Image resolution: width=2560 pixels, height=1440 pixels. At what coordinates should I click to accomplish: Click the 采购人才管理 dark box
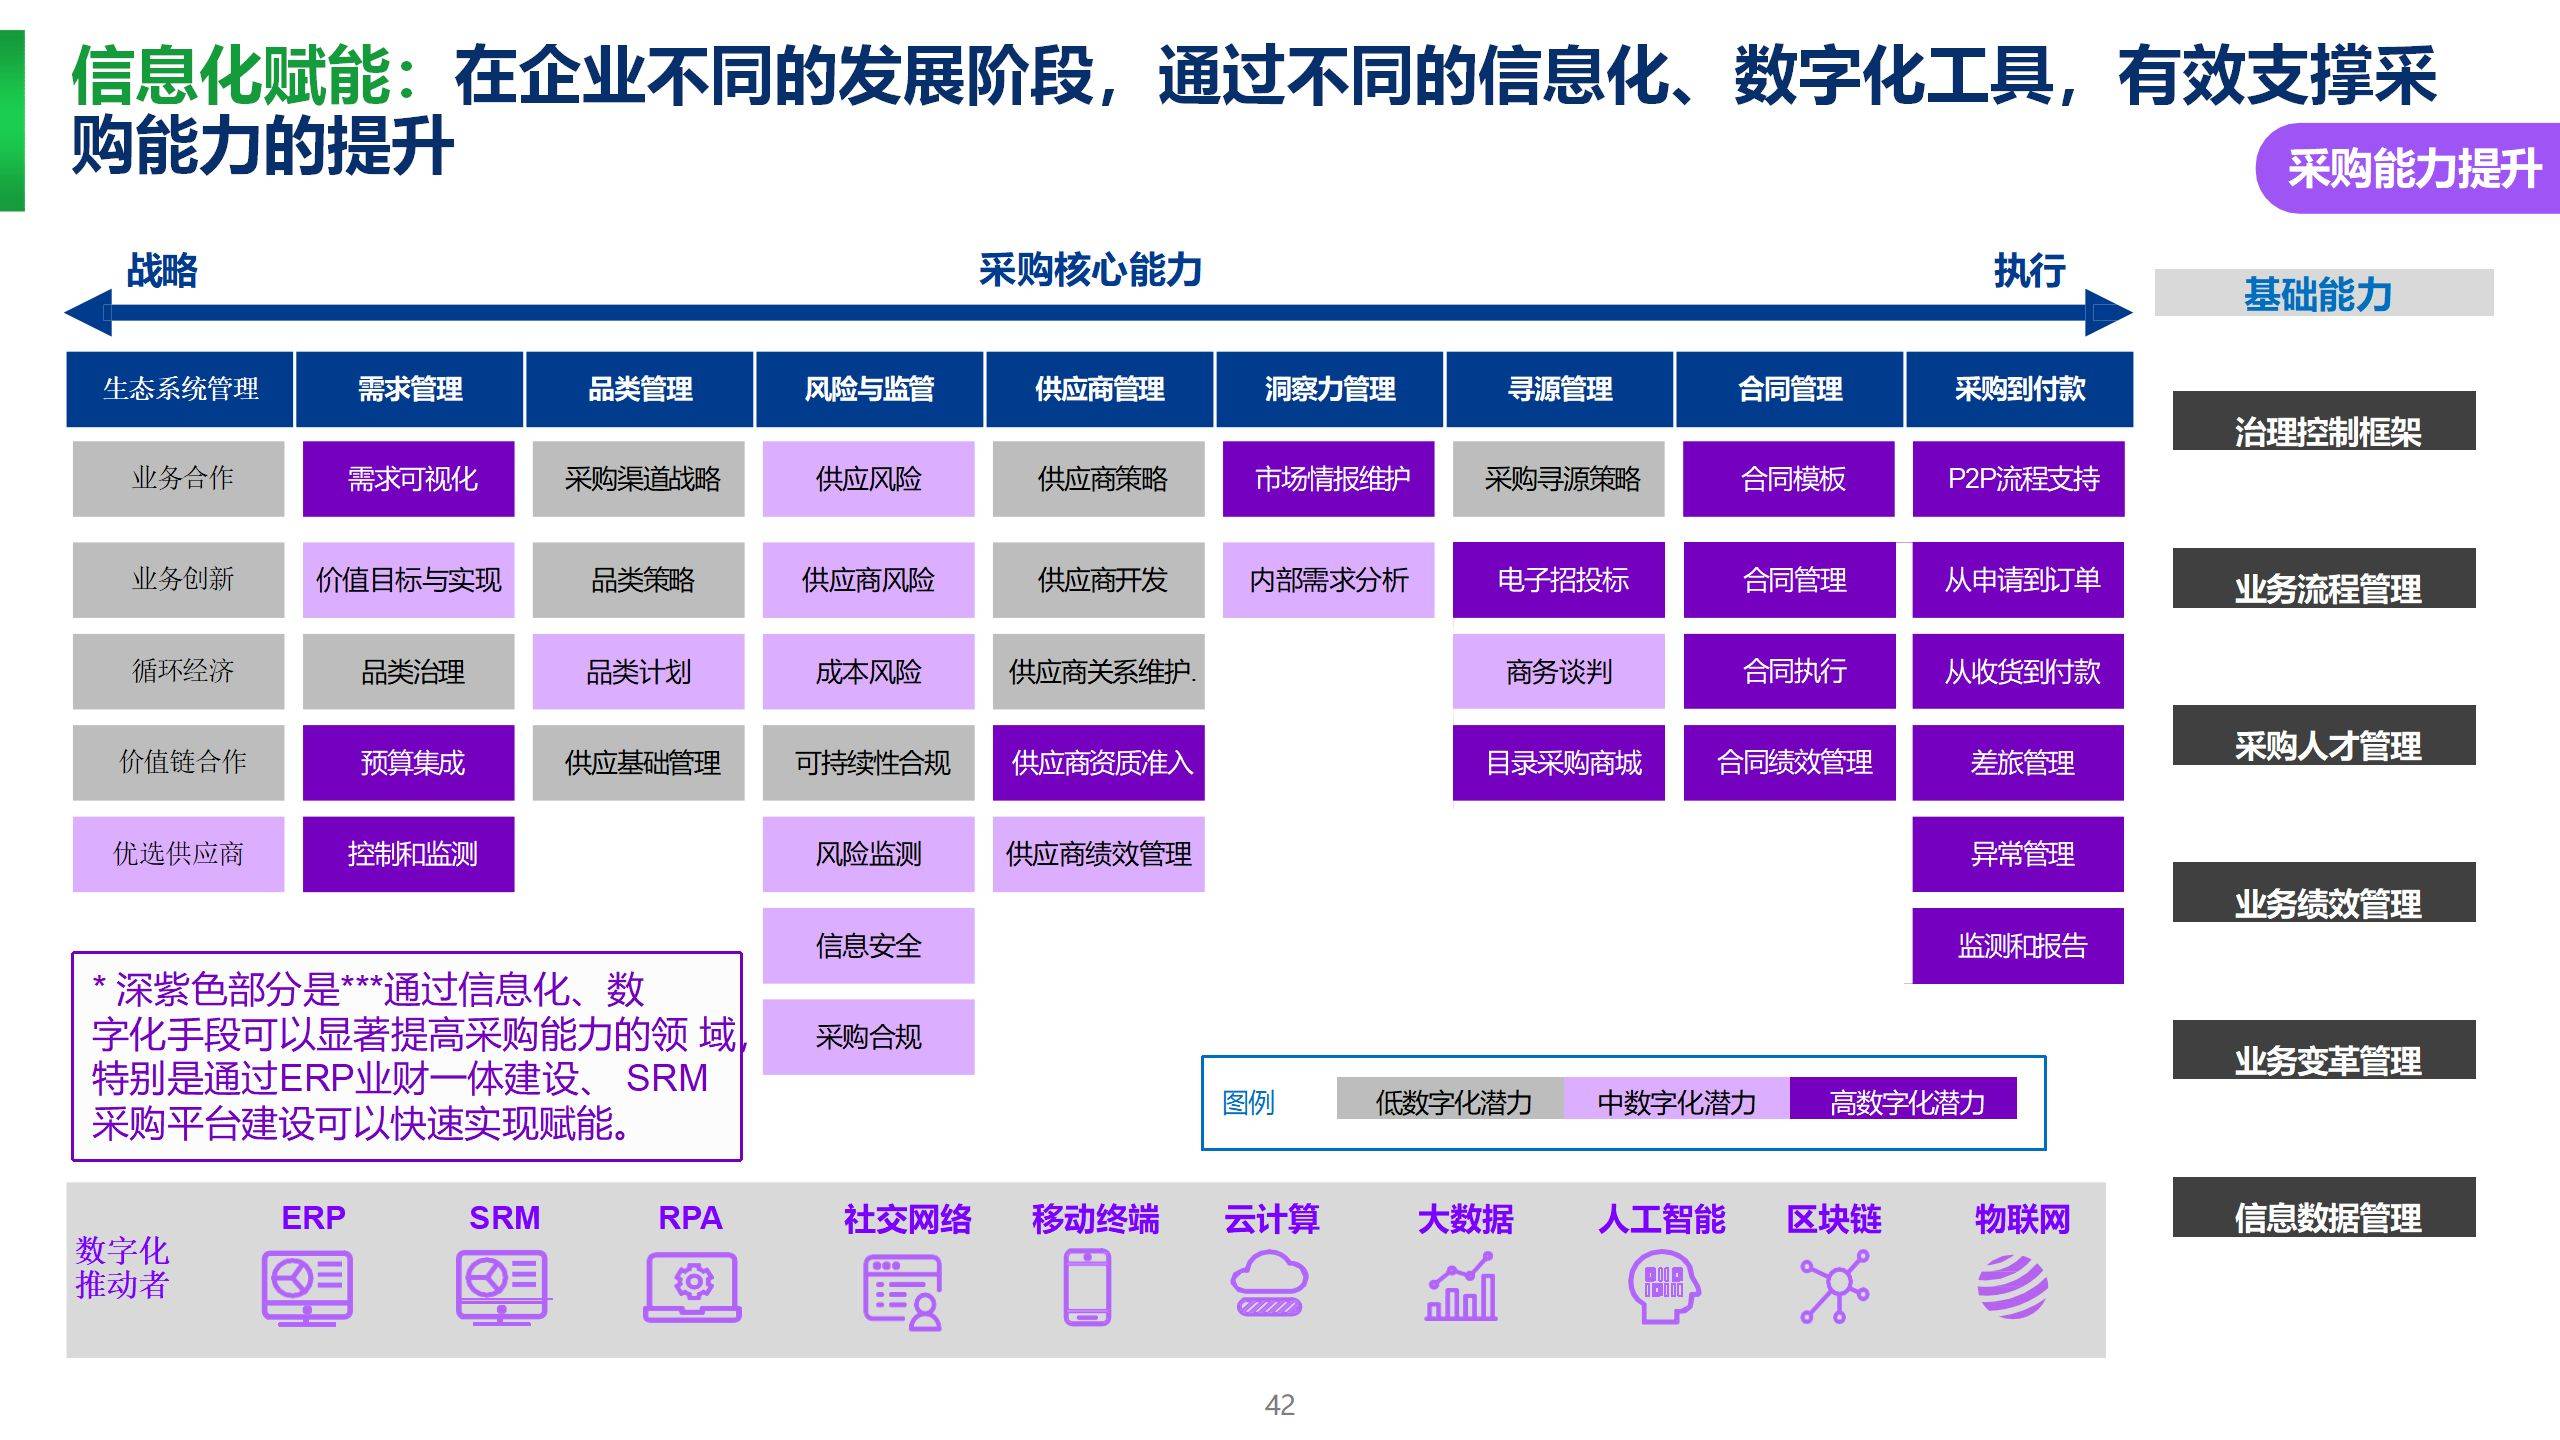tap(2324, 735)
